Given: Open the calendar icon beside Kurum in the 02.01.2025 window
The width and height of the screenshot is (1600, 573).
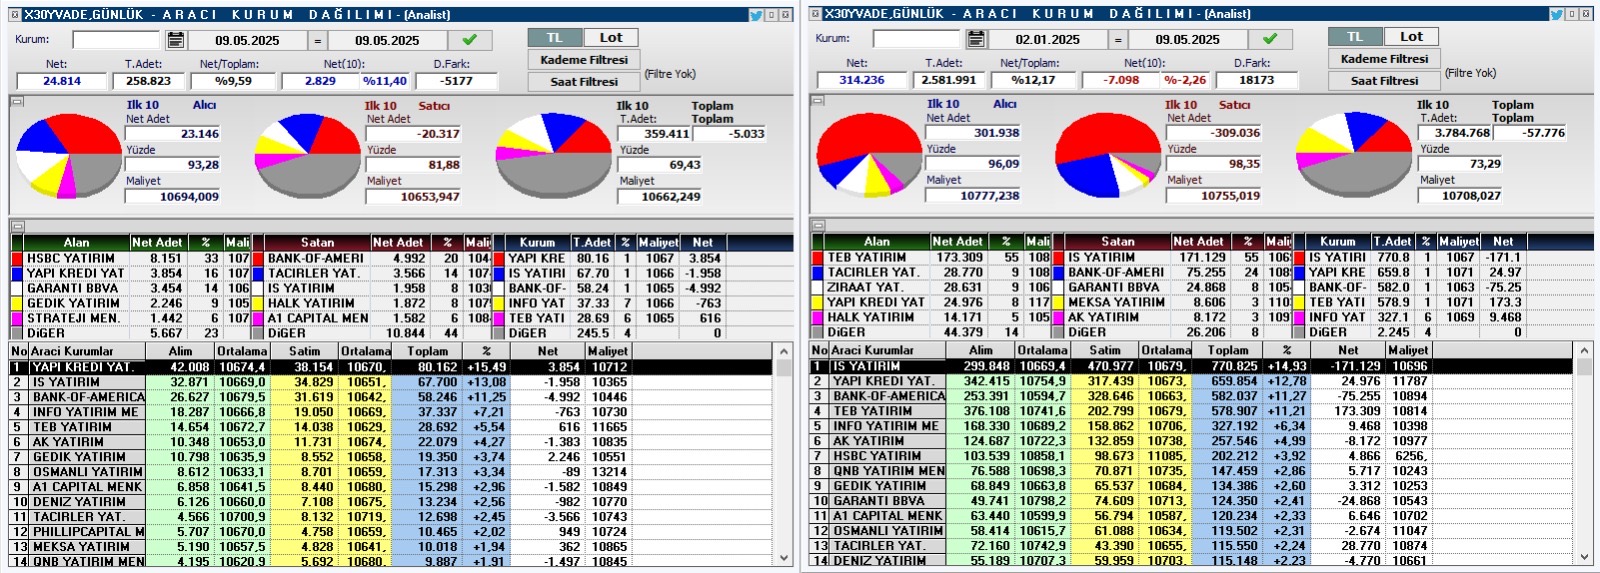Looking at the screenshot, I should [x=976, y=39].
